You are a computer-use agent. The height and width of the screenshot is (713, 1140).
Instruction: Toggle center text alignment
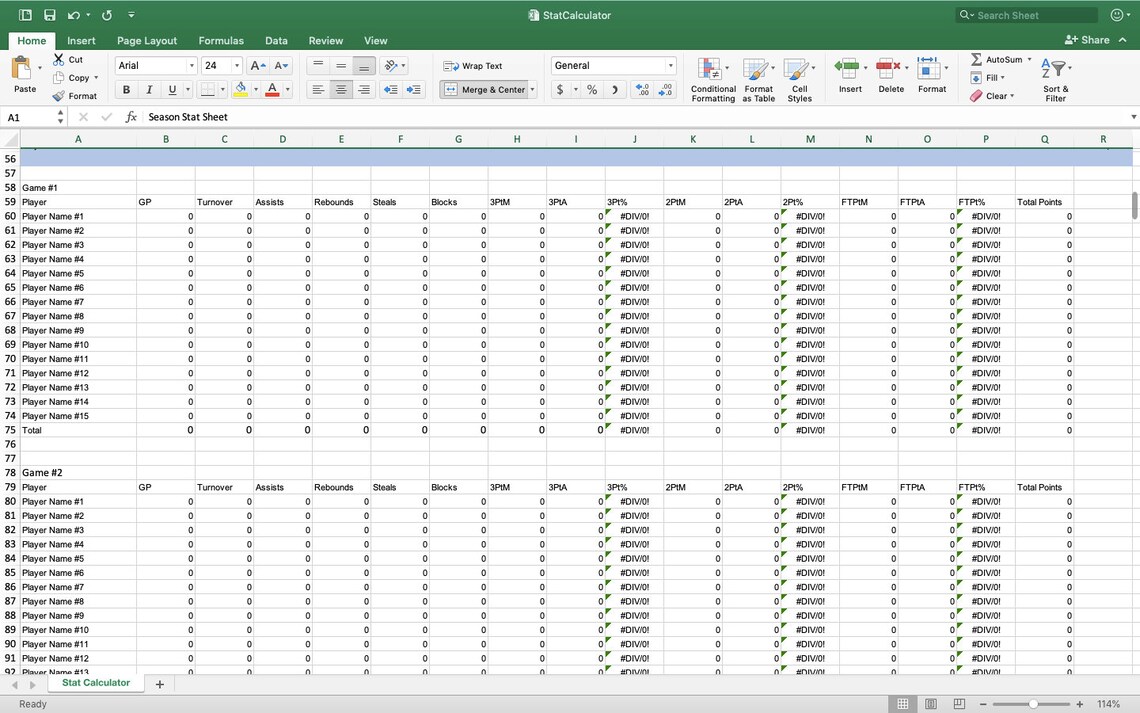(x=339, y=89)
